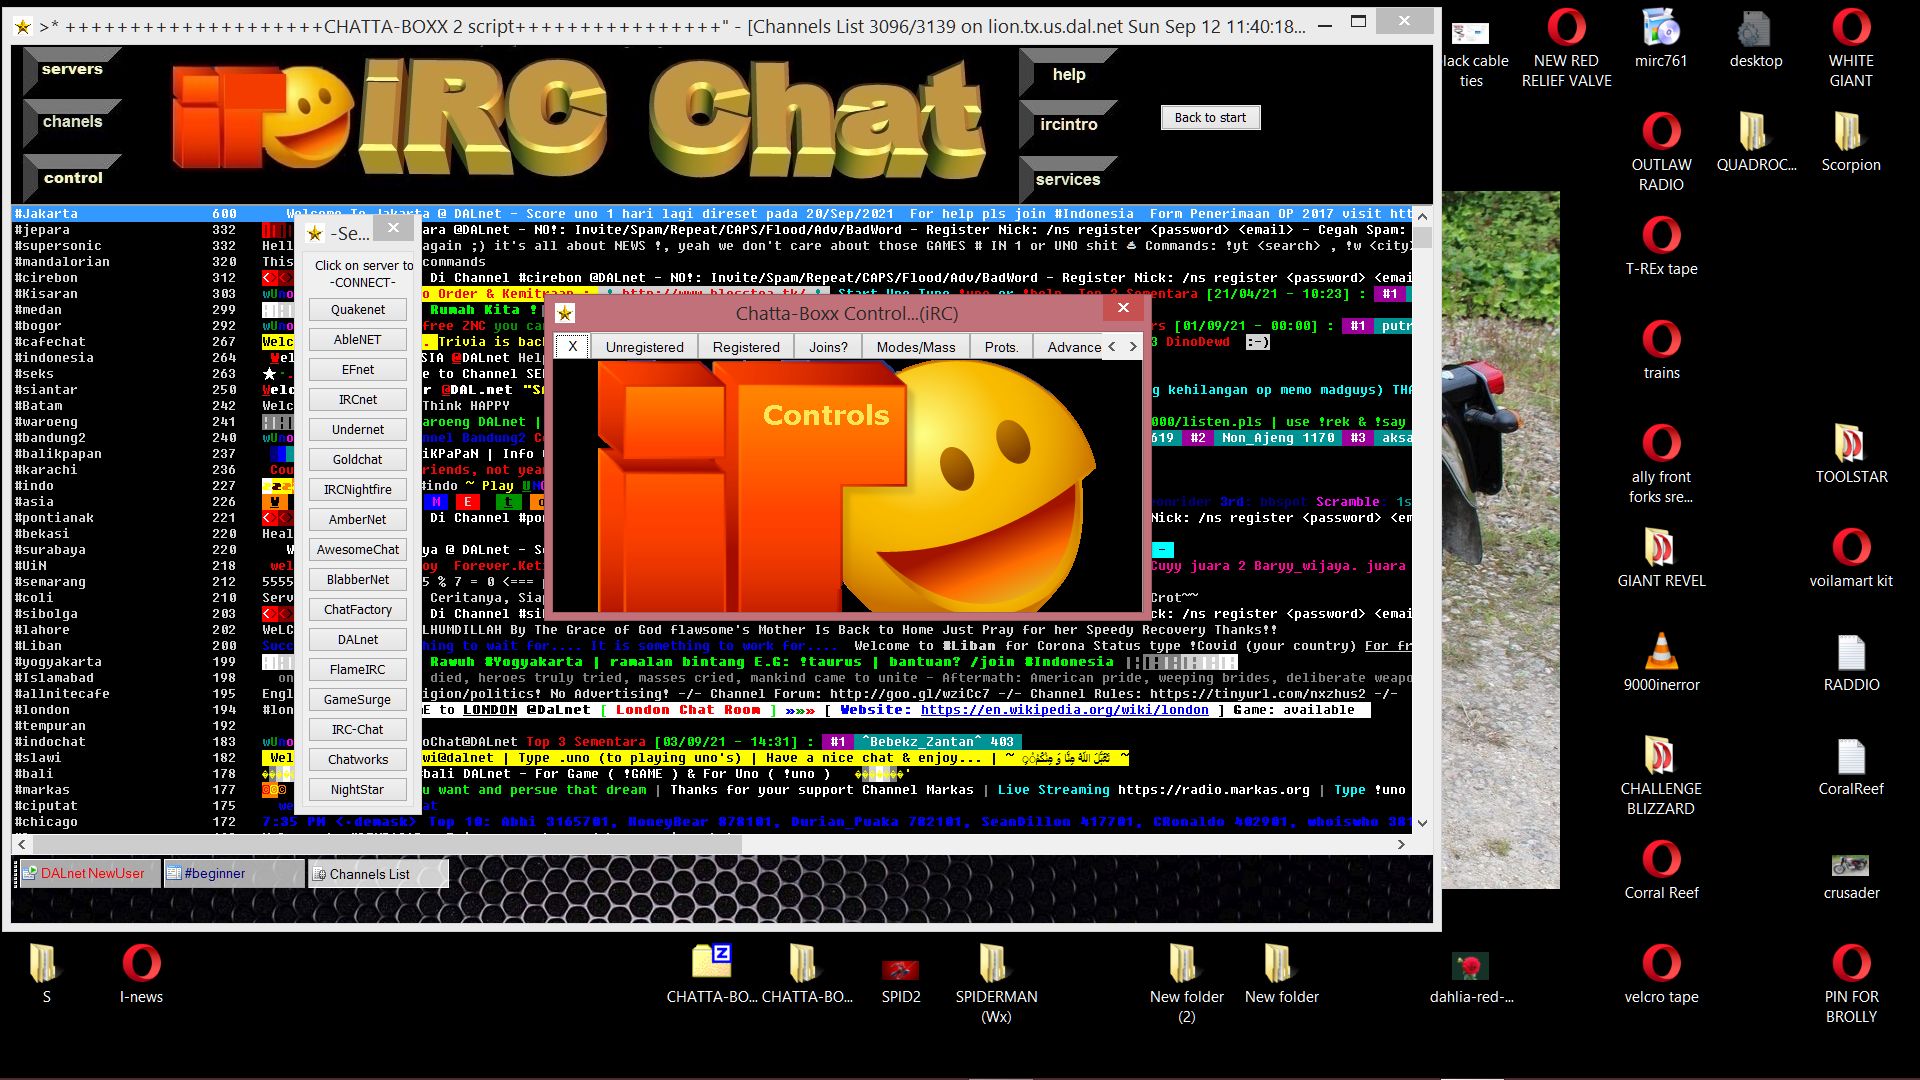Connect to the GameSurge server
The width and height of the screenshot is (1920, 1080).
(x=358, y=700)
